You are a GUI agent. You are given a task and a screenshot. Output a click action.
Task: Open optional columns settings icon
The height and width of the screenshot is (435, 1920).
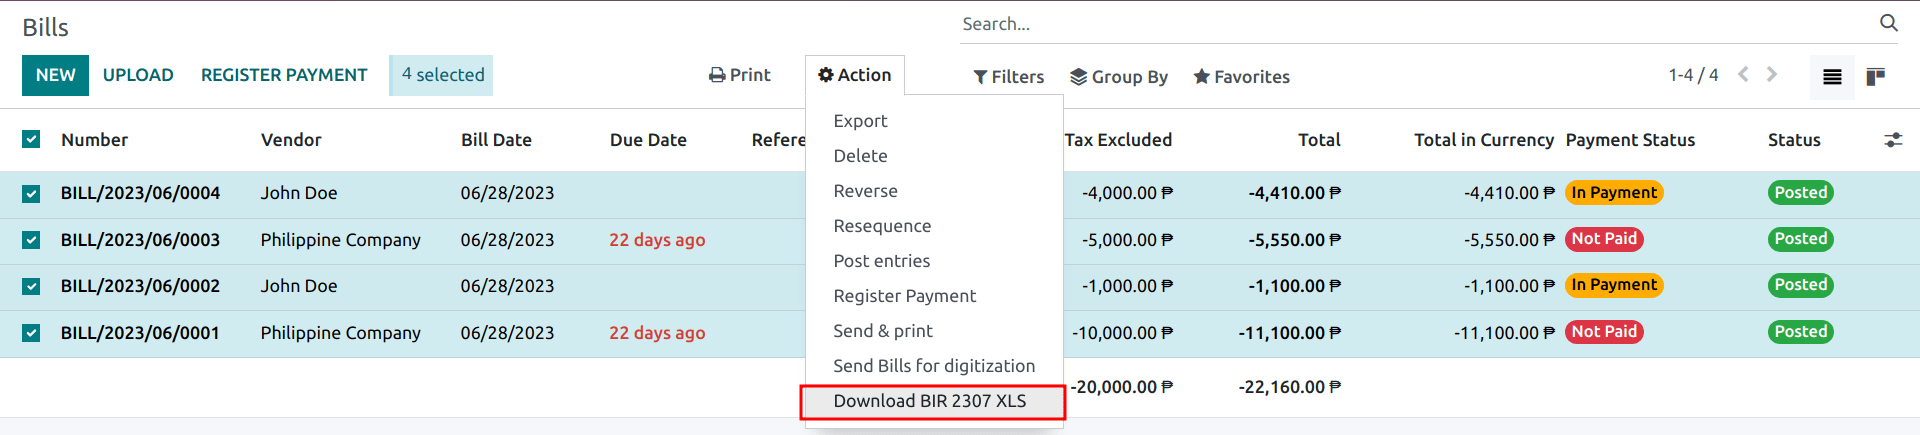(x=1893, y=140)
